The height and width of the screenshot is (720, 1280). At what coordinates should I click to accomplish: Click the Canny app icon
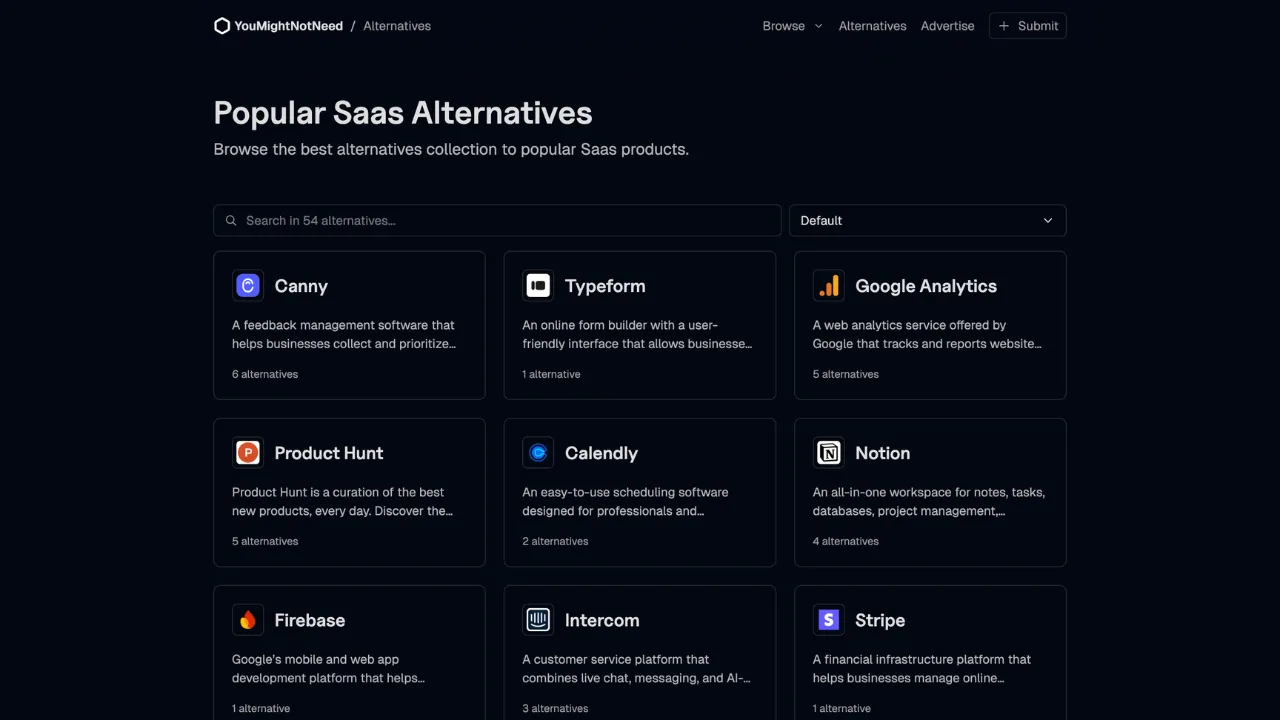tap(248, 286)
